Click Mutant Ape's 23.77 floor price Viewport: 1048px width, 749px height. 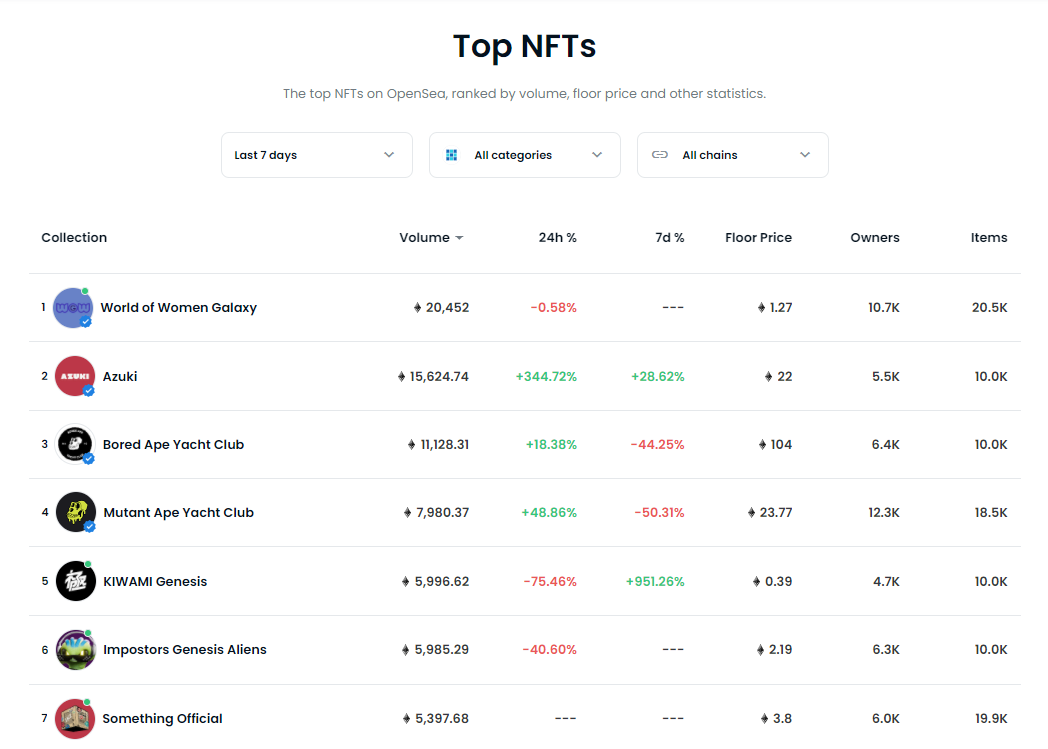click(x=776, y=513)
